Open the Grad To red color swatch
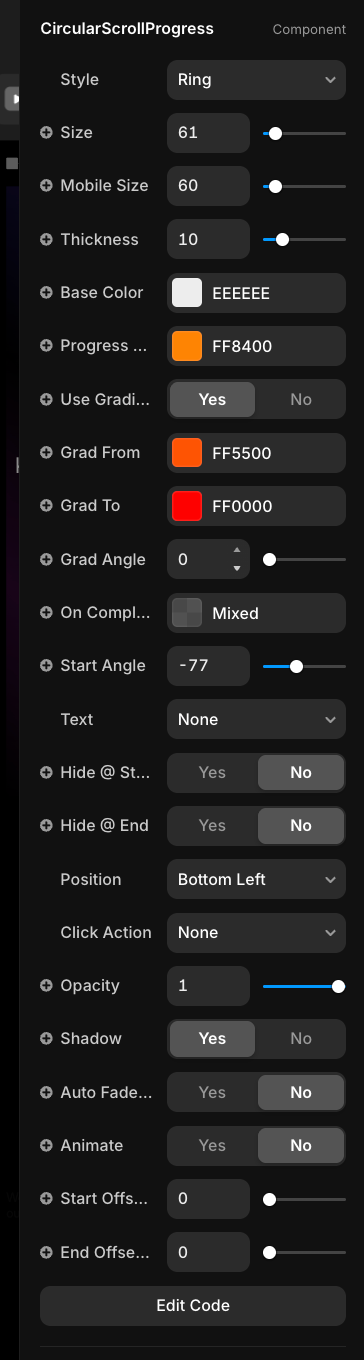 [x=187, y=506]
